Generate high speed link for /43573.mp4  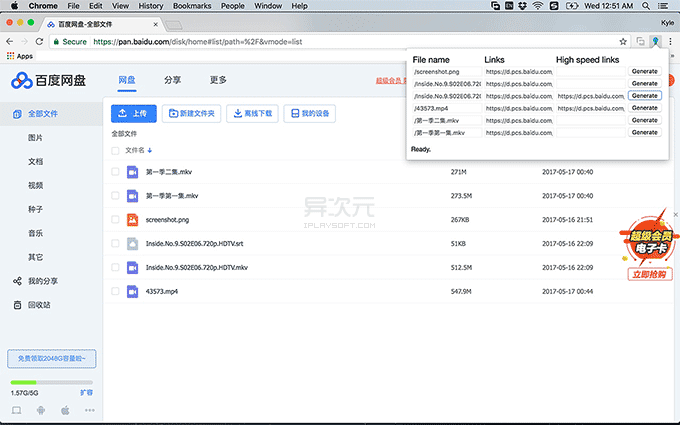[644, 108]
